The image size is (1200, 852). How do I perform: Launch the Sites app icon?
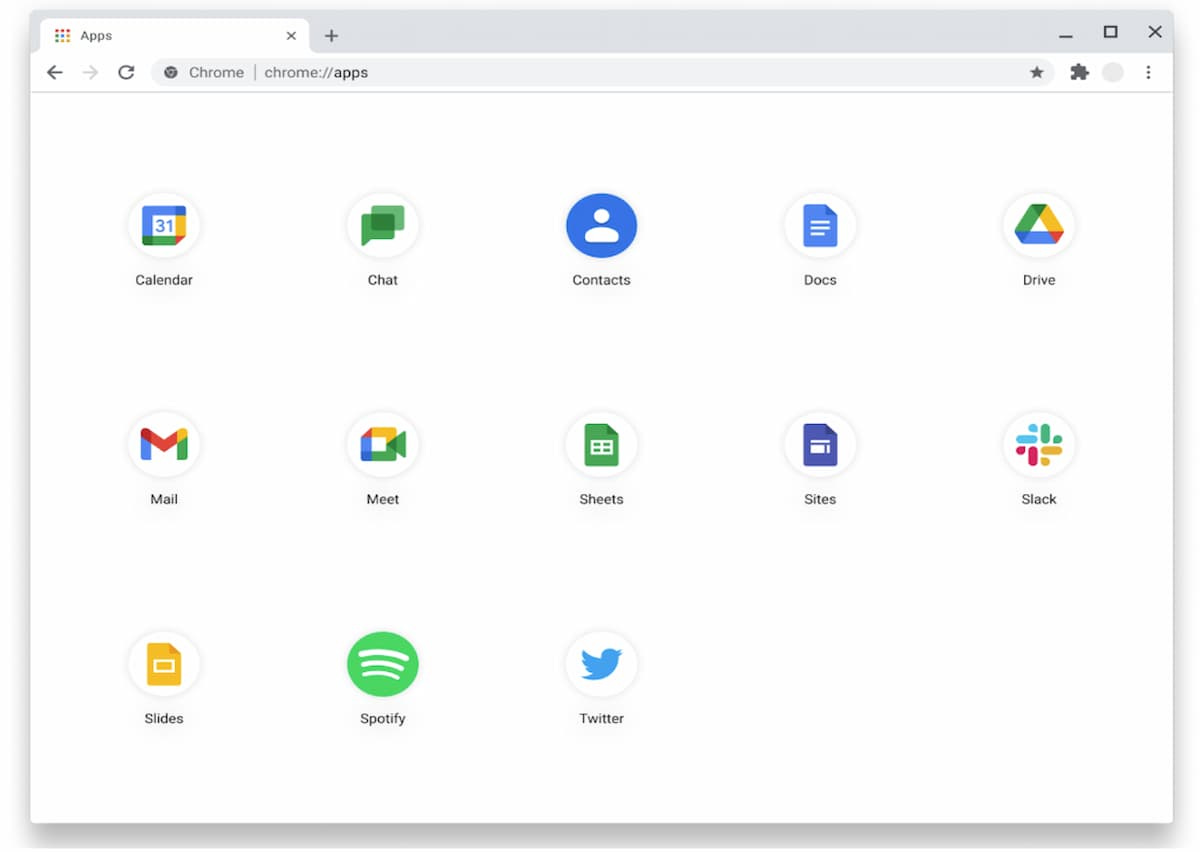tap(820, 445)
